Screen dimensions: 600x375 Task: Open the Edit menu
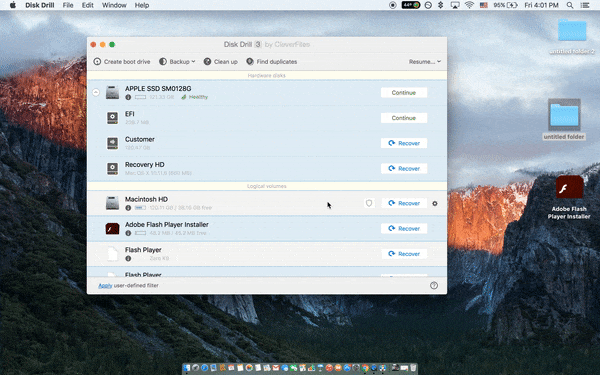[x=88, y=5]
